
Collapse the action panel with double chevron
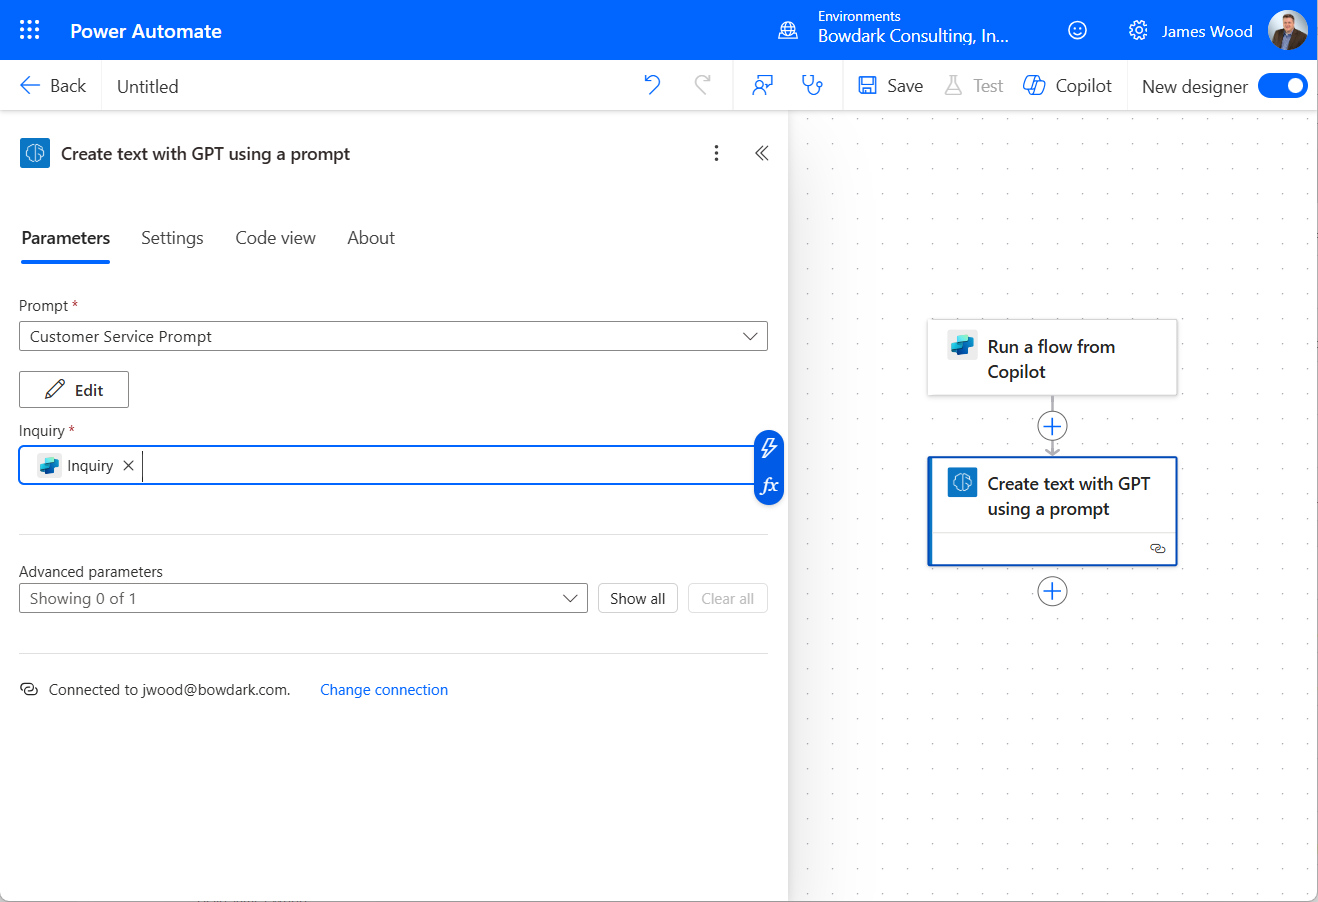coord(762,153)
